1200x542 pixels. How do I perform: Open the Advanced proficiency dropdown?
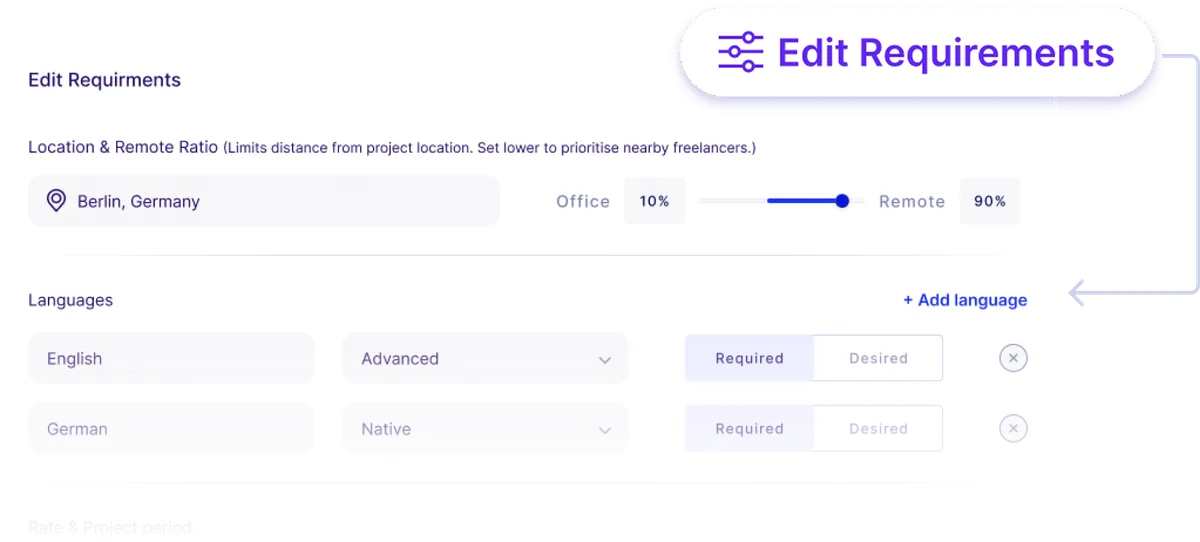[485, 358]
